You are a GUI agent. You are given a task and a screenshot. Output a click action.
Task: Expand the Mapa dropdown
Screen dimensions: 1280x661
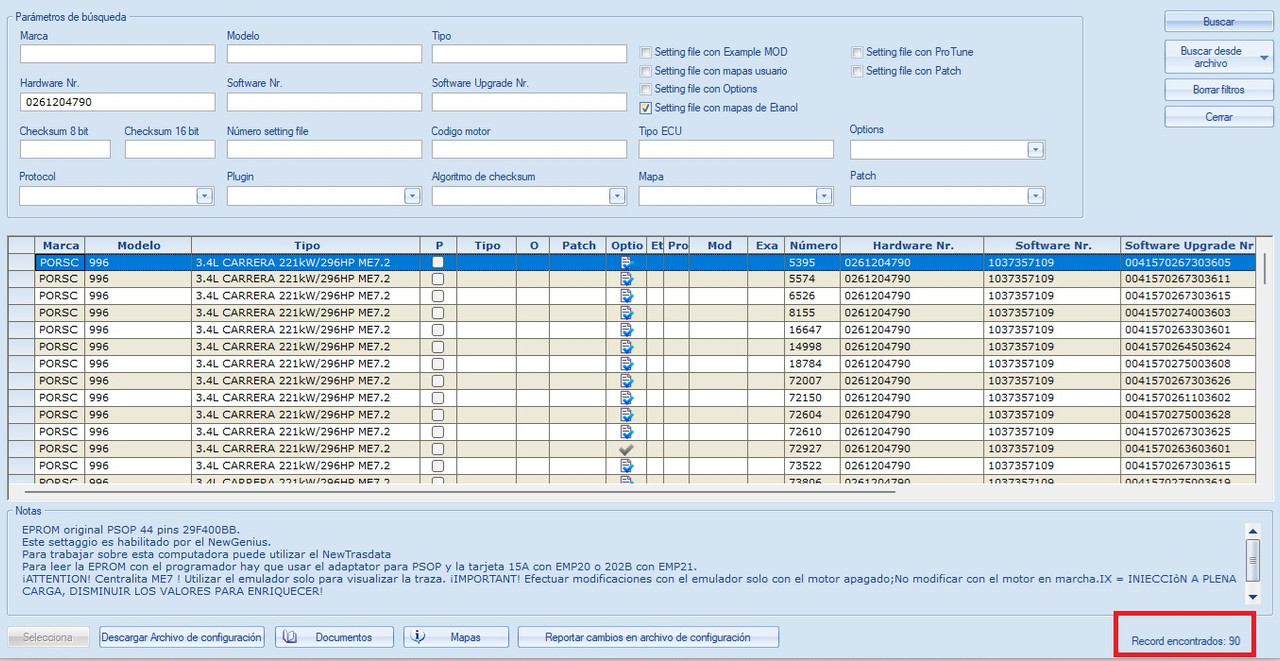point(824,197)
